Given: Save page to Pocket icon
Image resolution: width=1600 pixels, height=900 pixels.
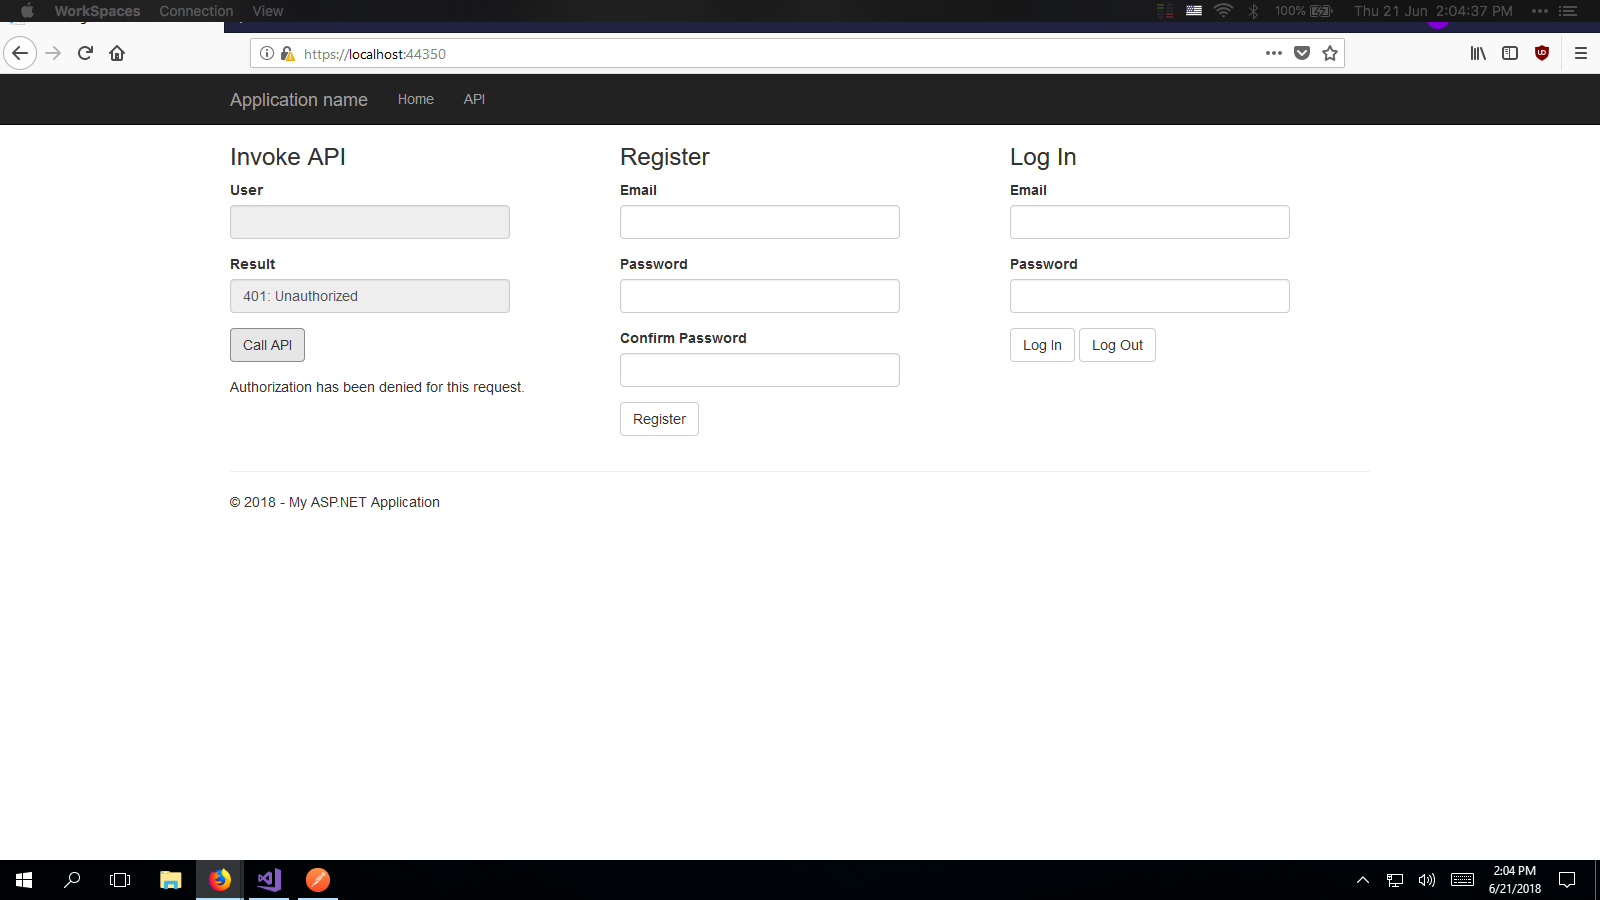Looking at the screenshot, I should 1302,53.
